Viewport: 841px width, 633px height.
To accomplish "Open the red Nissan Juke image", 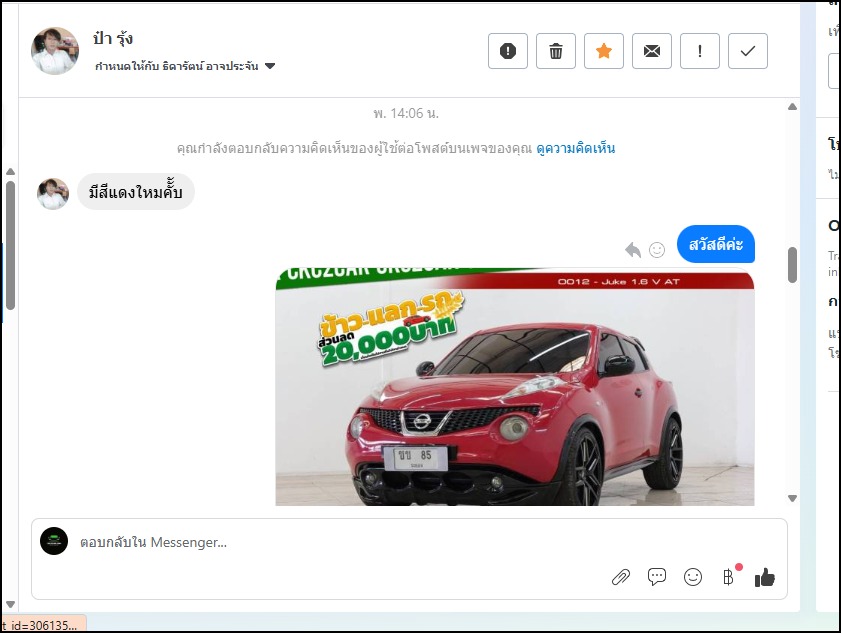I will pos(515,387).
